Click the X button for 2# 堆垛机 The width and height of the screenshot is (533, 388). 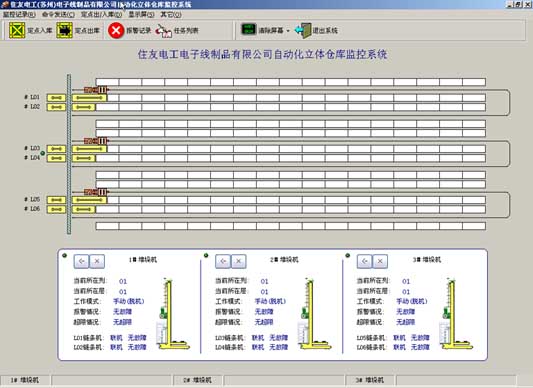(x=239, y=261)
